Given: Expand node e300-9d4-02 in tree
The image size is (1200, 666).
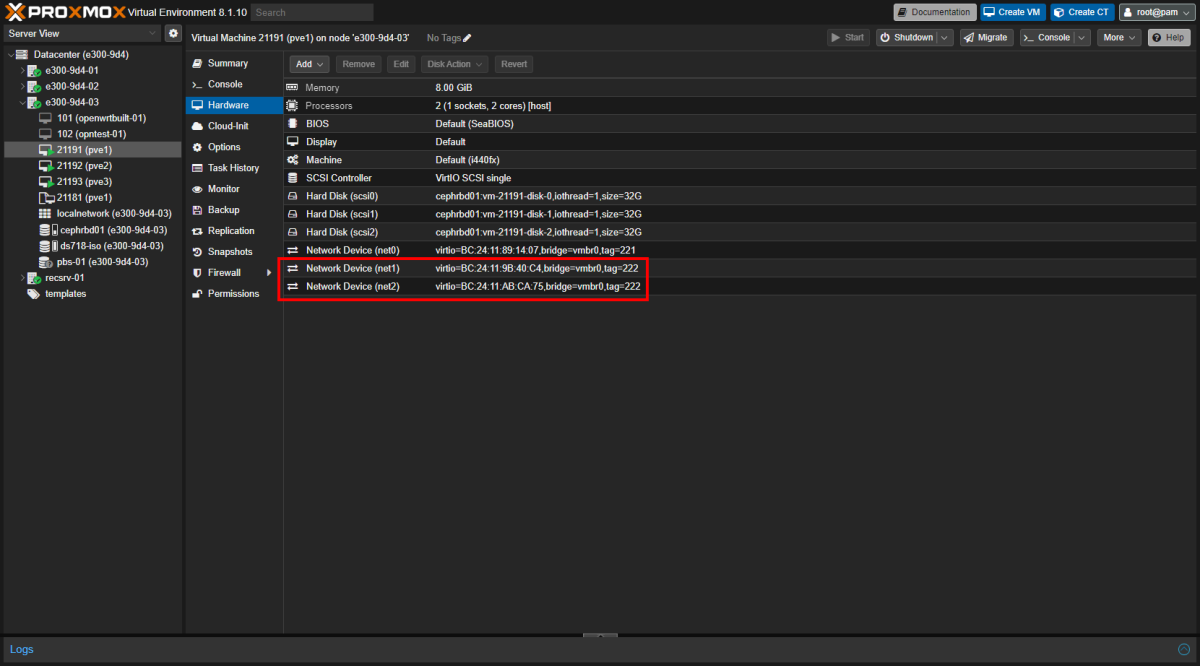Looking at the screenshot, I should [x=21, y=87].
